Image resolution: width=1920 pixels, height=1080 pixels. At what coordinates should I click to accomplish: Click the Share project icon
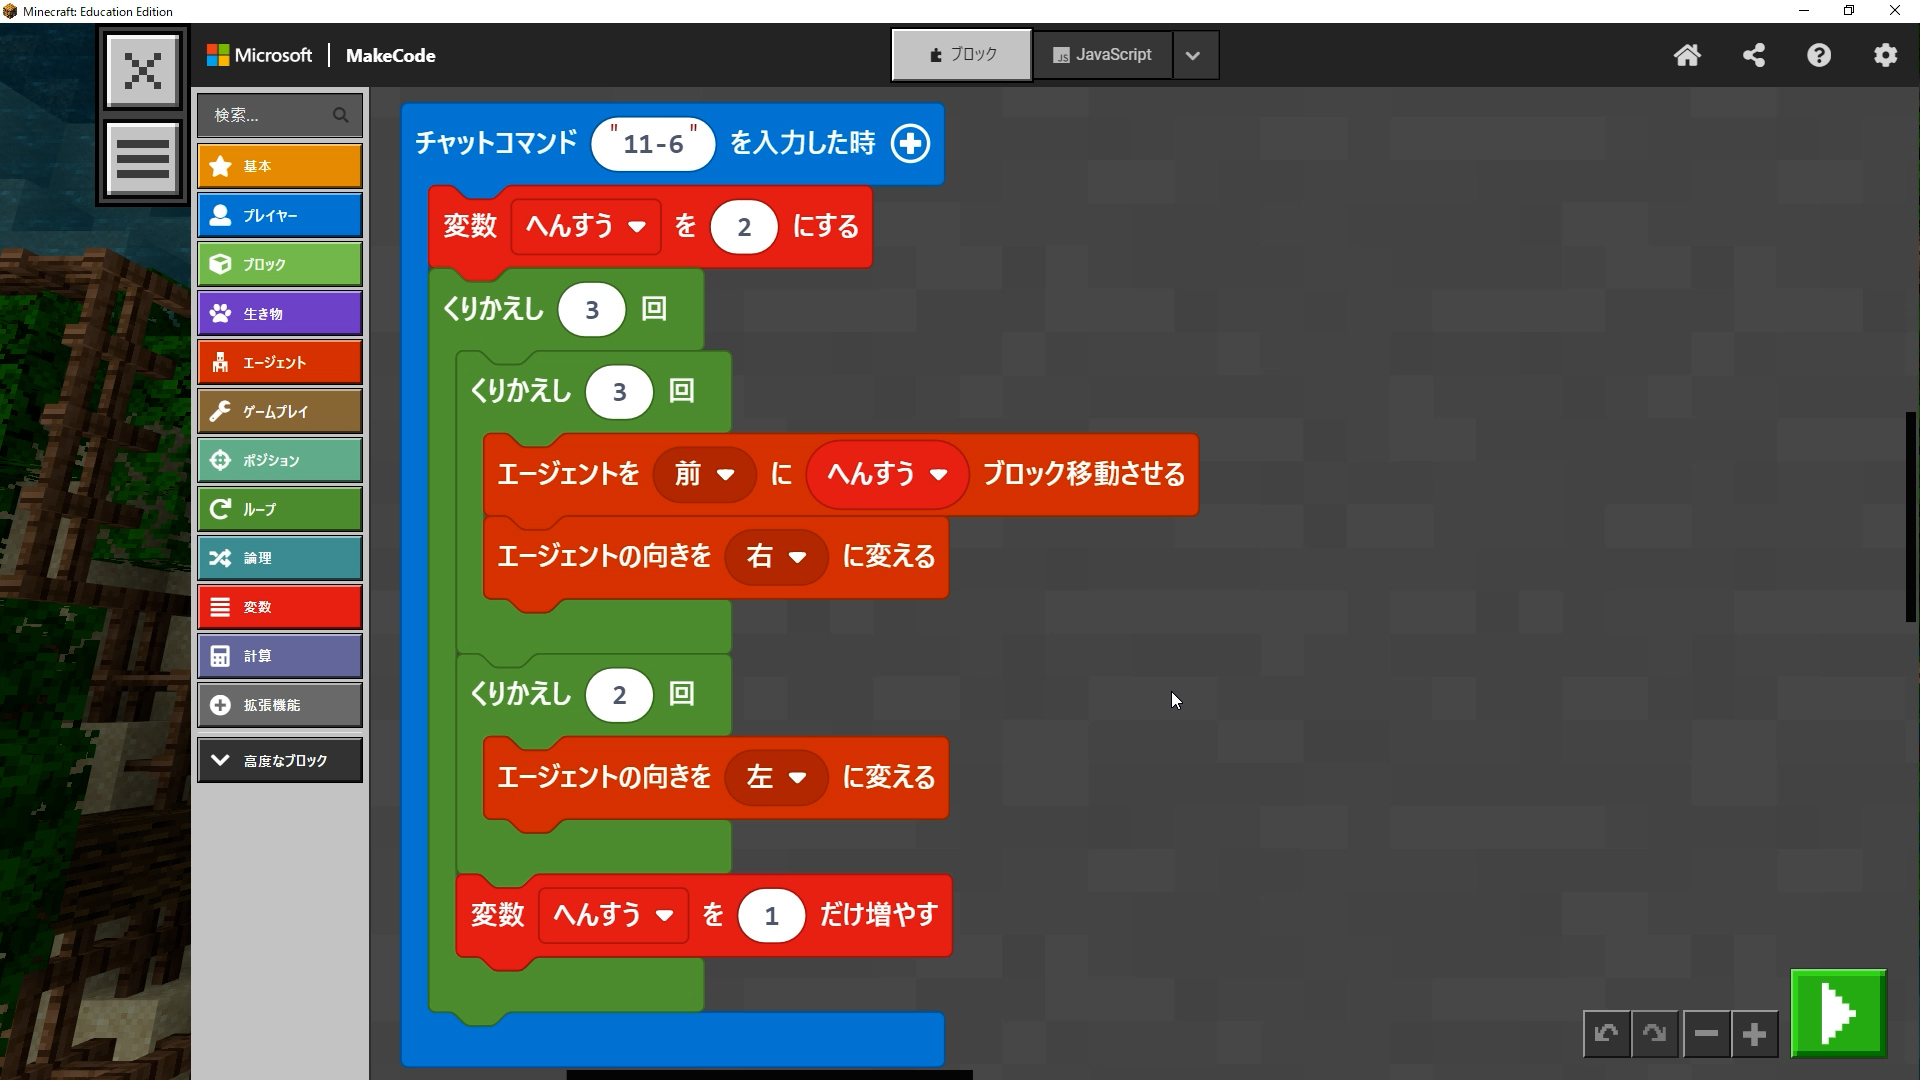click(x=1753, y=55)
